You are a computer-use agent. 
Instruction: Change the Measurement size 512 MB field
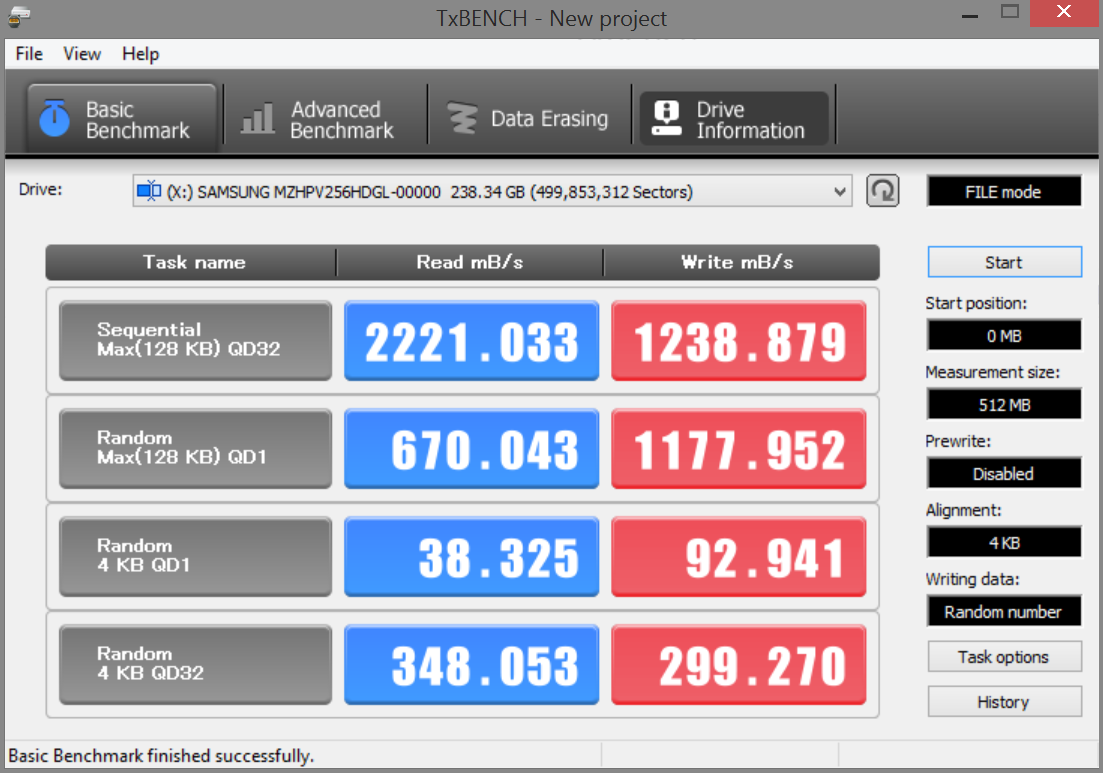tap(1004, 404)
